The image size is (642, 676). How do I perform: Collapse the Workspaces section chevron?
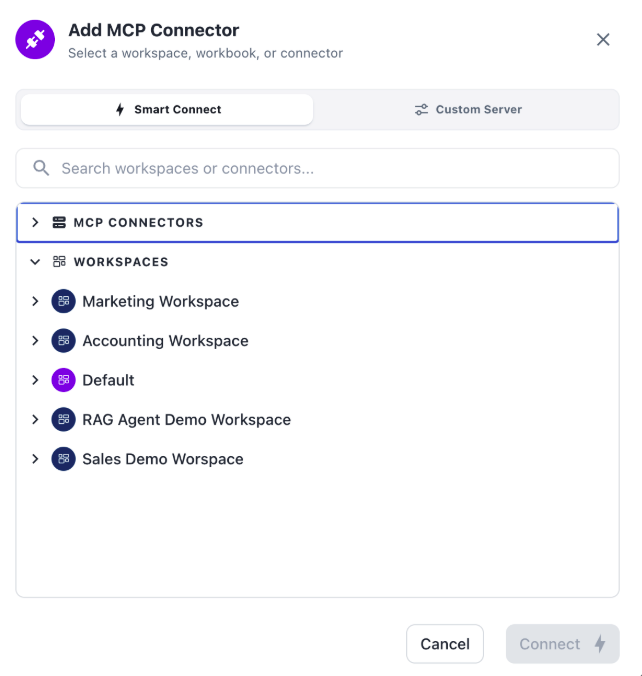pyautogui.click(x=35, y=262)
